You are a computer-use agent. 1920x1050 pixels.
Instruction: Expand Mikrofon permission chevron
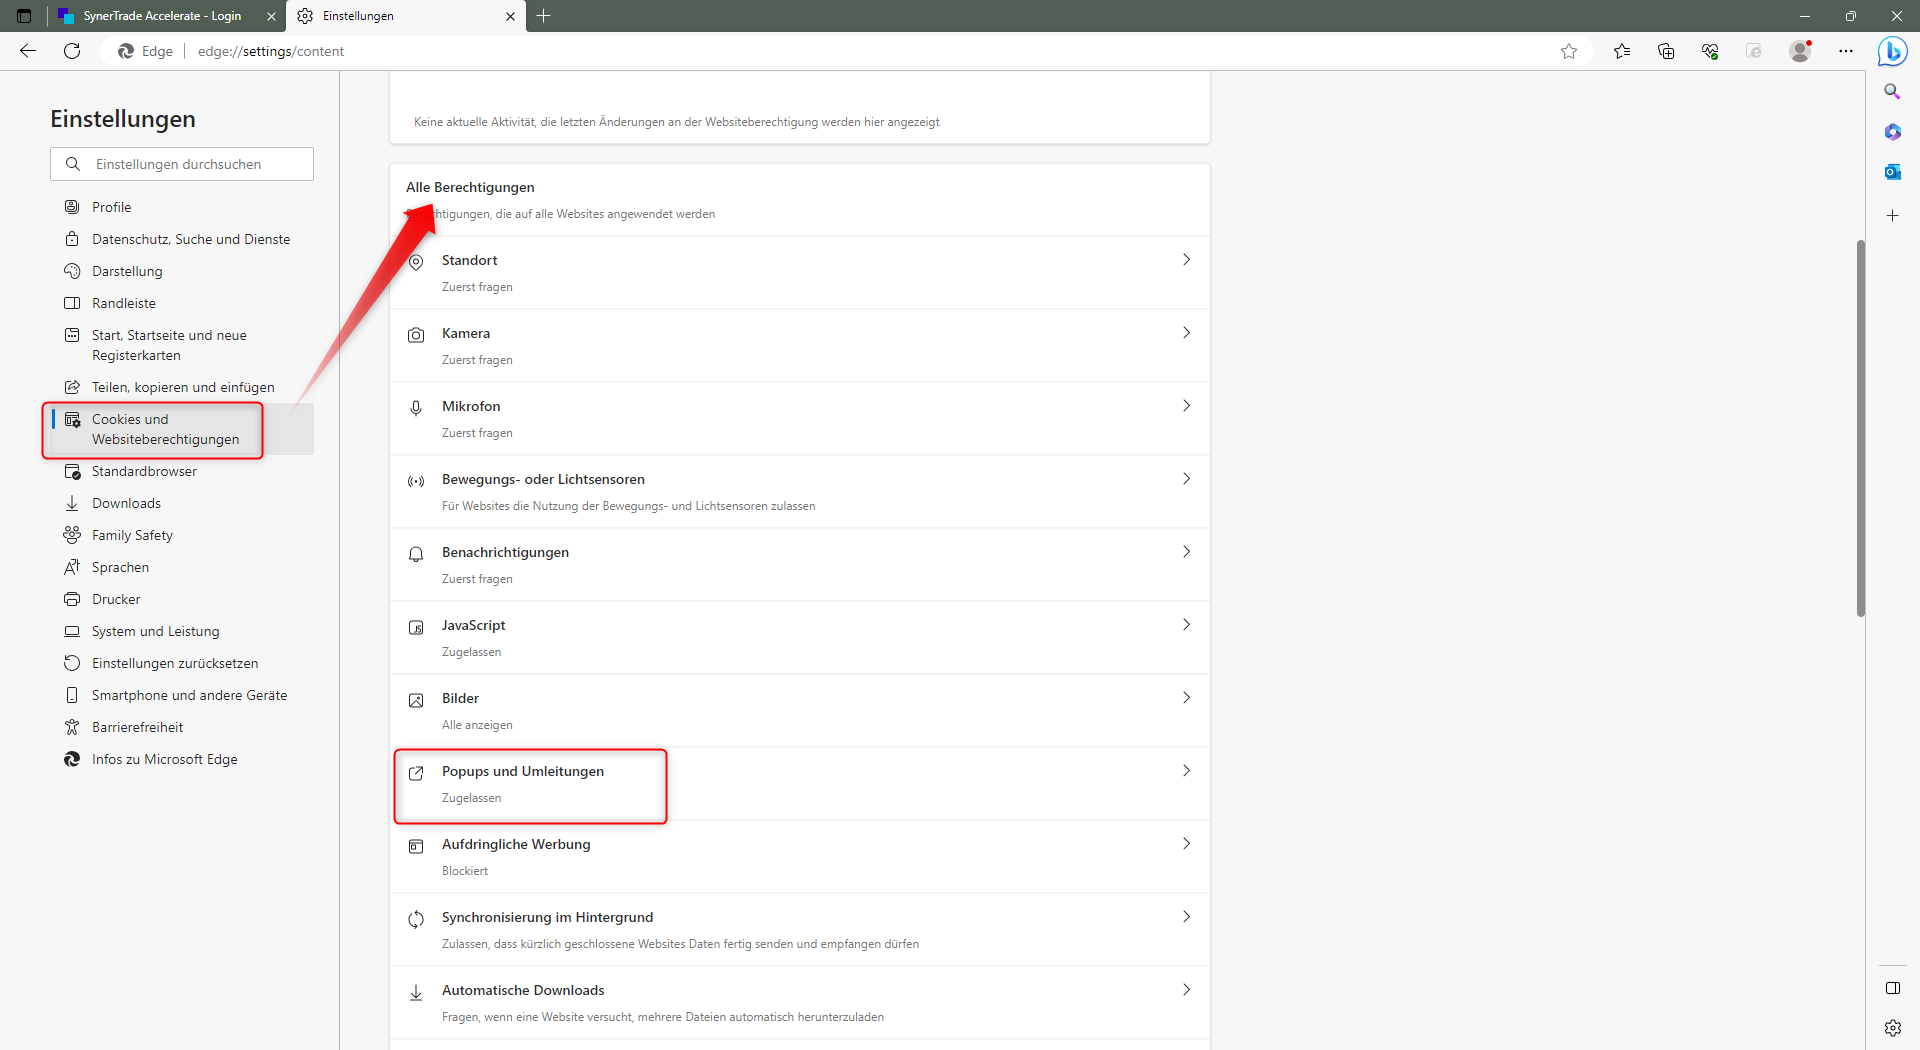(x=1186, y=406)
